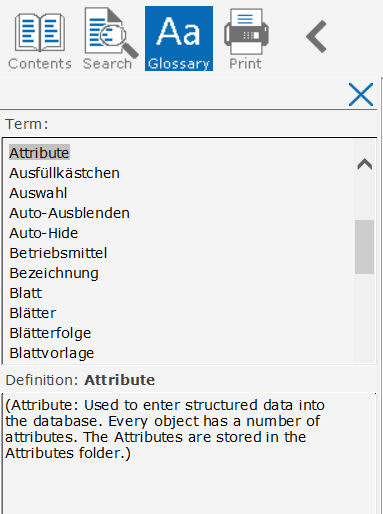Click the scrollbar up arrow in term list
Viewport: 383px width, 514px height.
[x=364, y=164]
